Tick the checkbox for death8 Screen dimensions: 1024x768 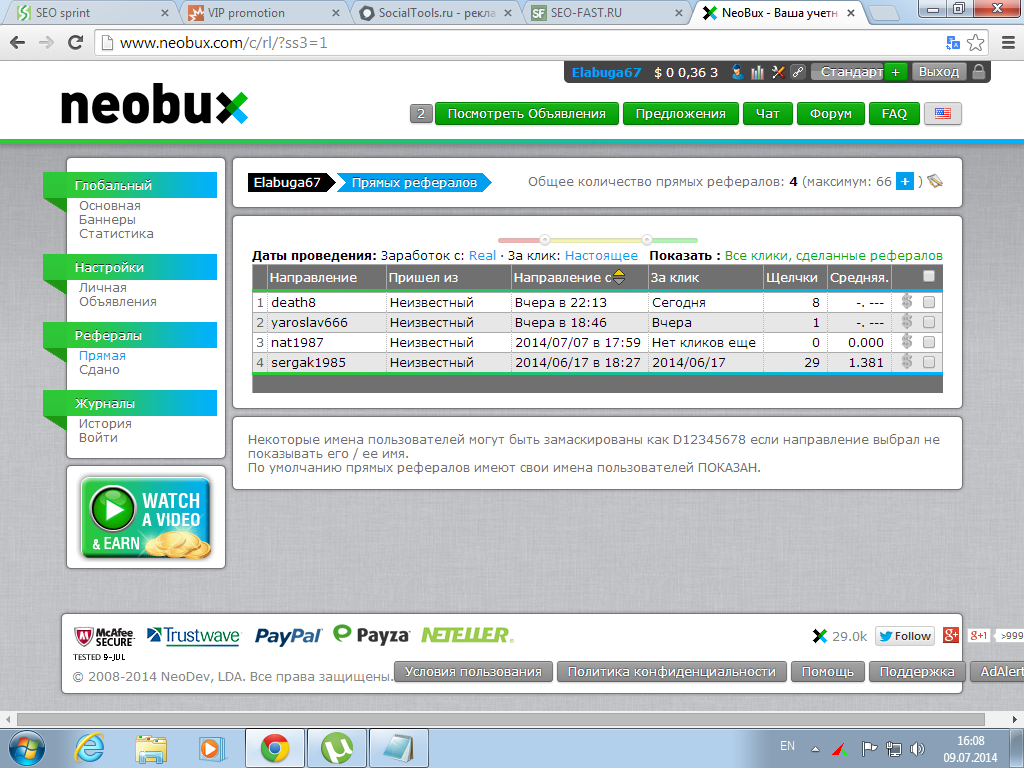(929, 302)
